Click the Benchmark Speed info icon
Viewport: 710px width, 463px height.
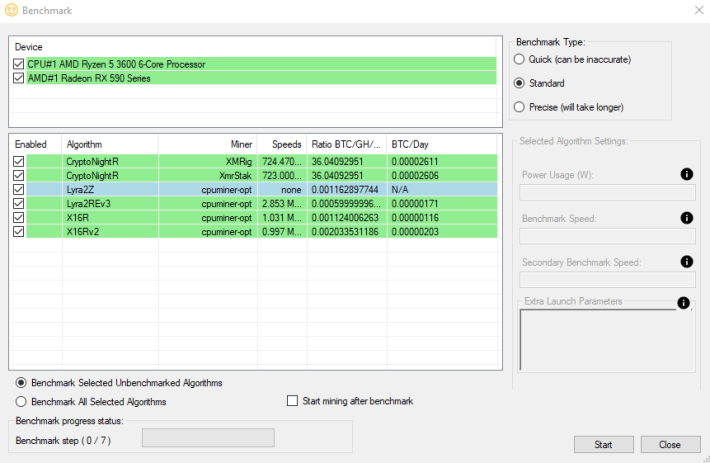click(x=686, y=218)
